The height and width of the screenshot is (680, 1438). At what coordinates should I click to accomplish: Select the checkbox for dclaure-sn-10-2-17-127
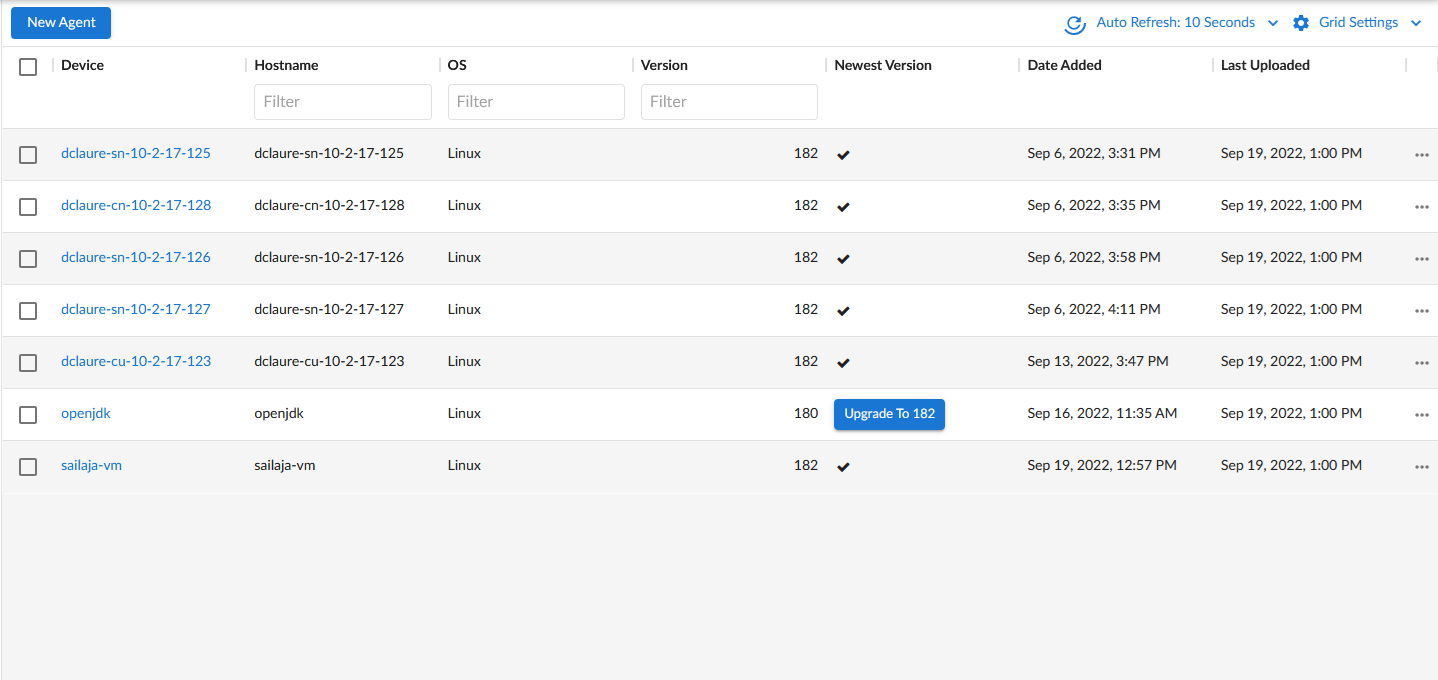point(28,311)
